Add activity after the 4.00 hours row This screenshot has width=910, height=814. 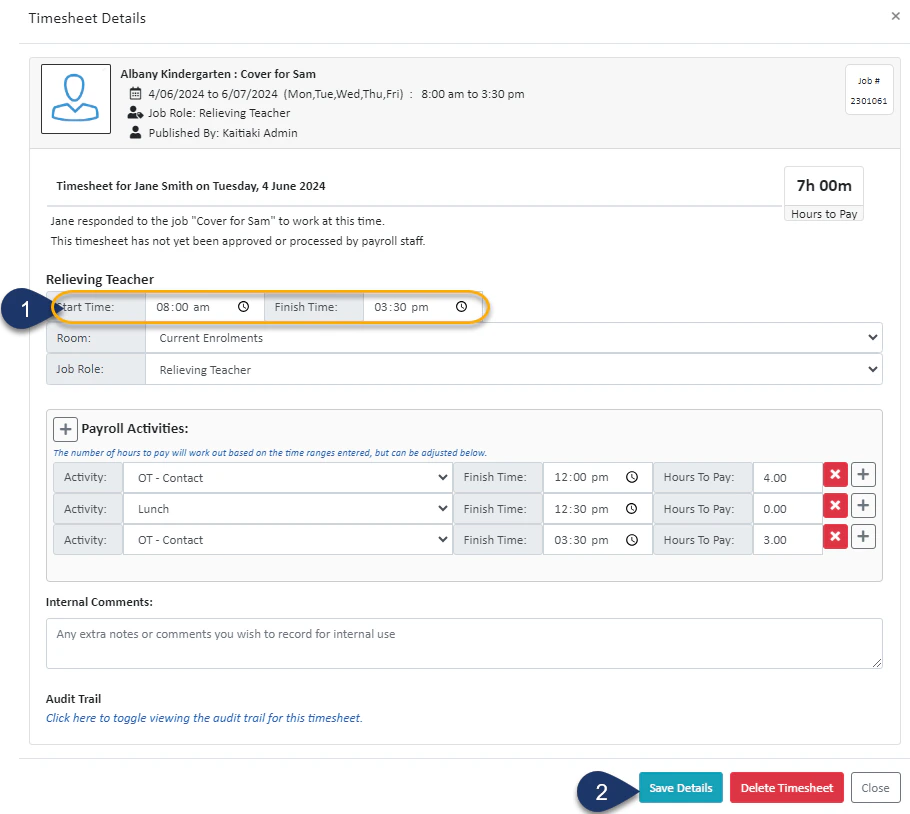tap(863, 475)
